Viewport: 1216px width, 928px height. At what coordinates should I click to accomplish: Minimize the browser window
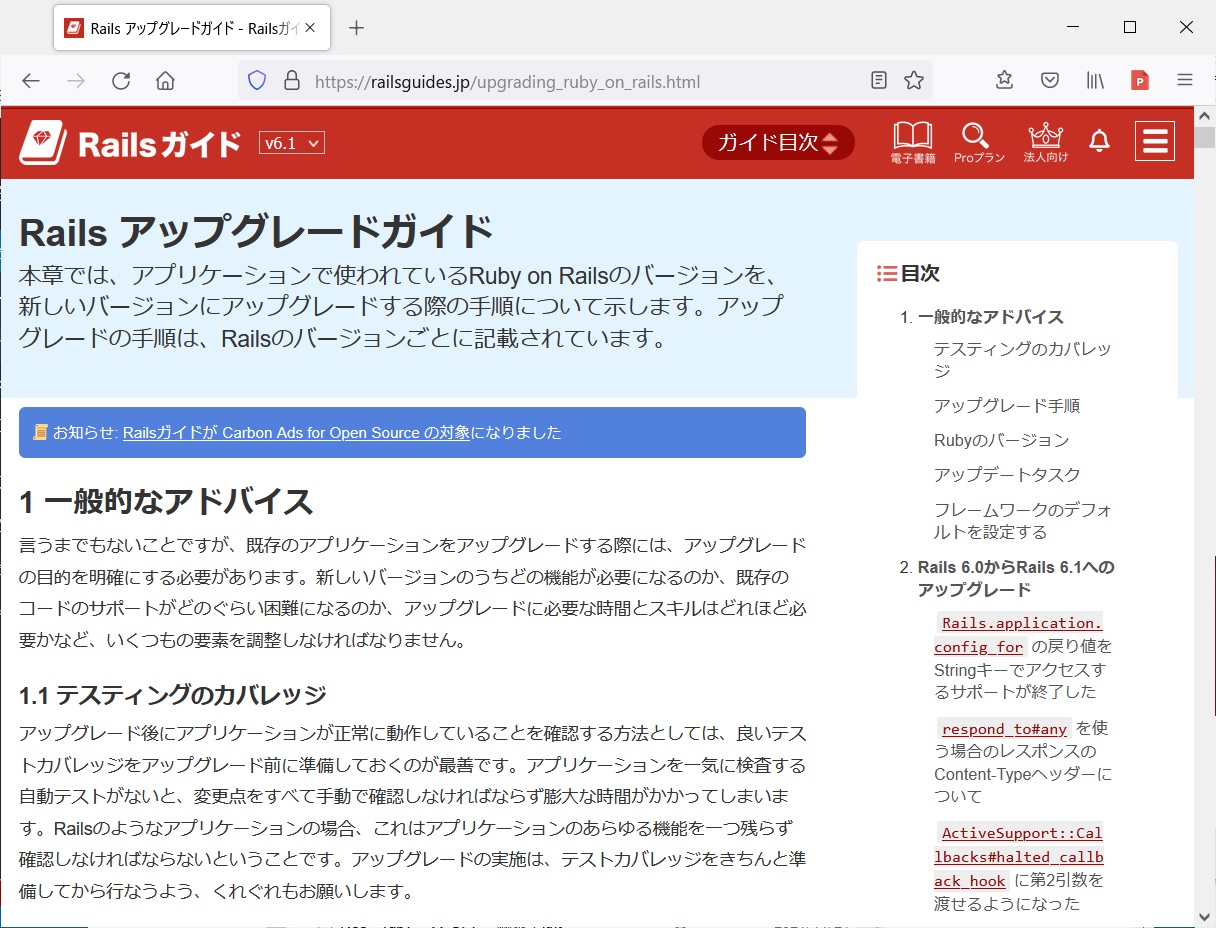1075,28
